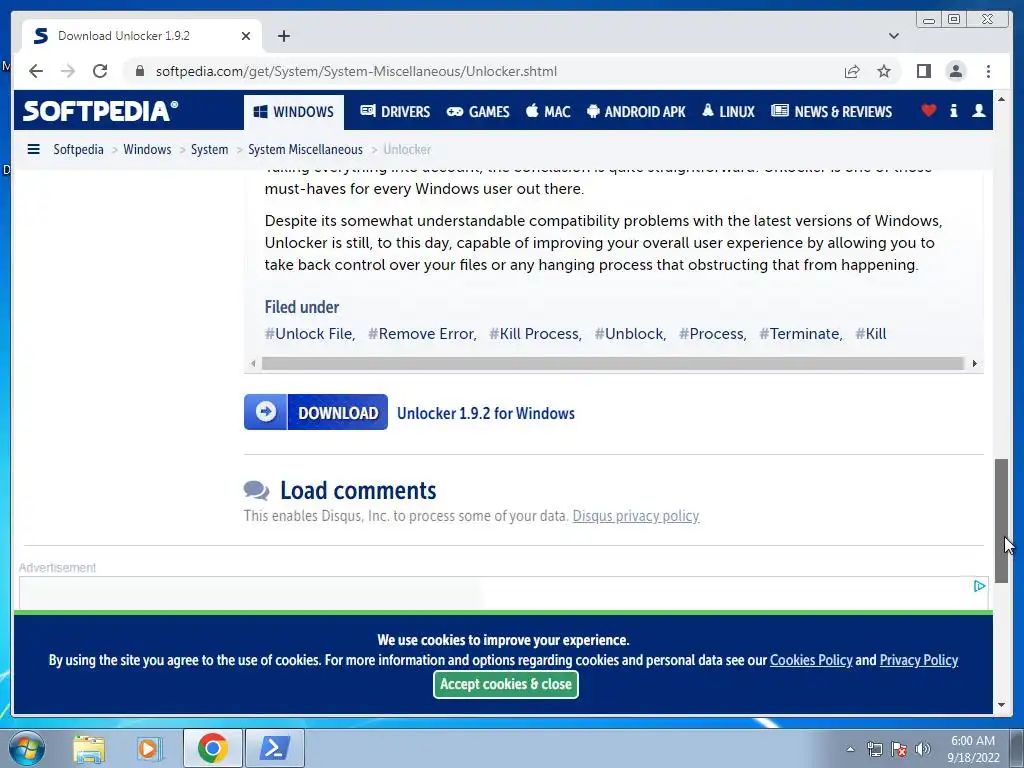Go back to the previous page
The image size is (1024, 768).
(x=36, y=71)
